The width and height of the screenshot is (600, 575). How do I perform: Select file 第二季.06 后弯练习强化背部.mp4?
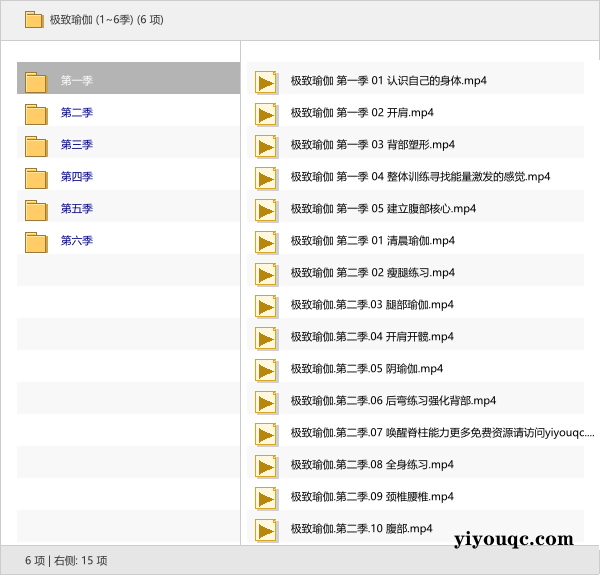coord(393,401)
